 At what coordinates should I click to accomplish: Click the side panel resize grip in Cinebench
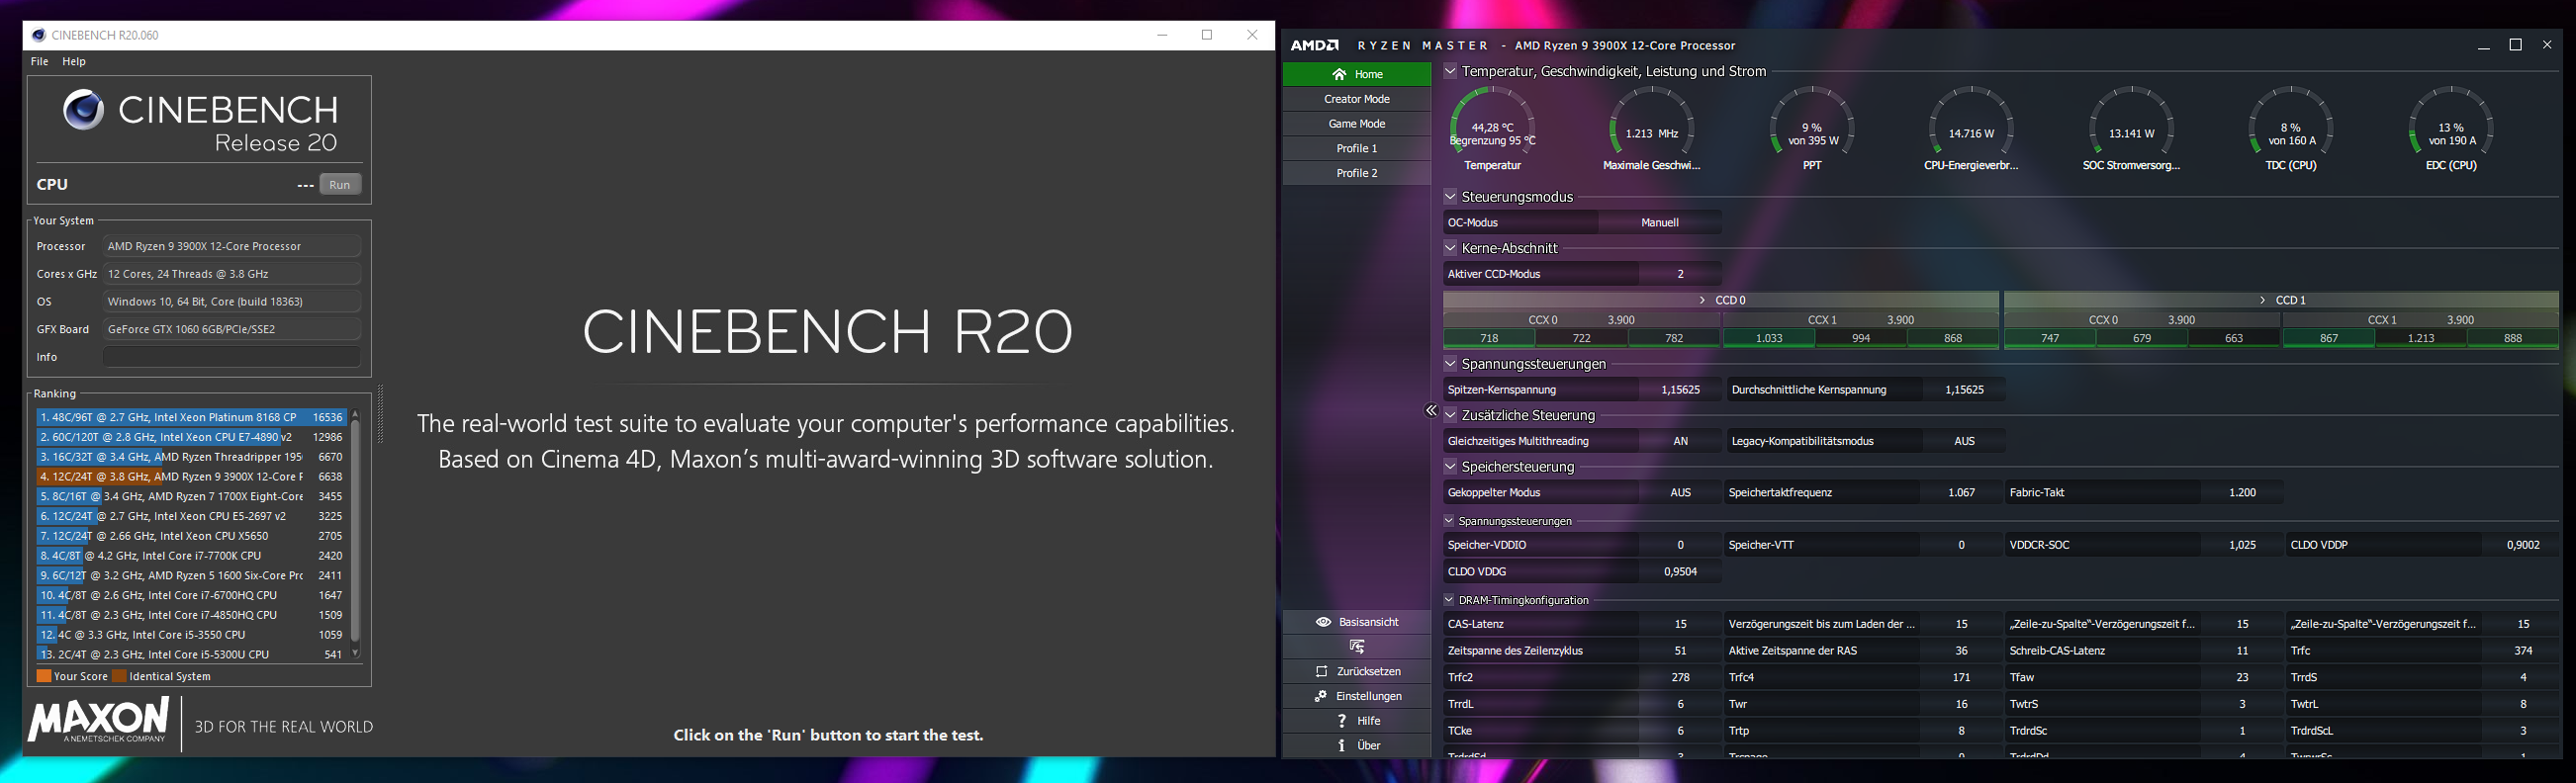[x=380, y=413]
